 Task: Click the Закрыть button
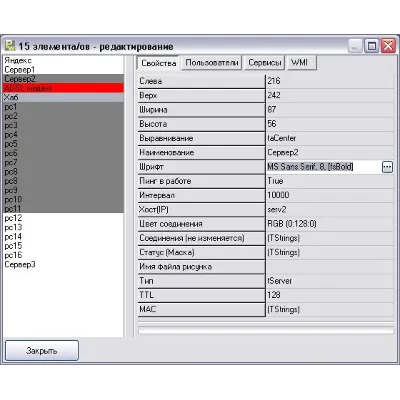(x=42, y=350)
